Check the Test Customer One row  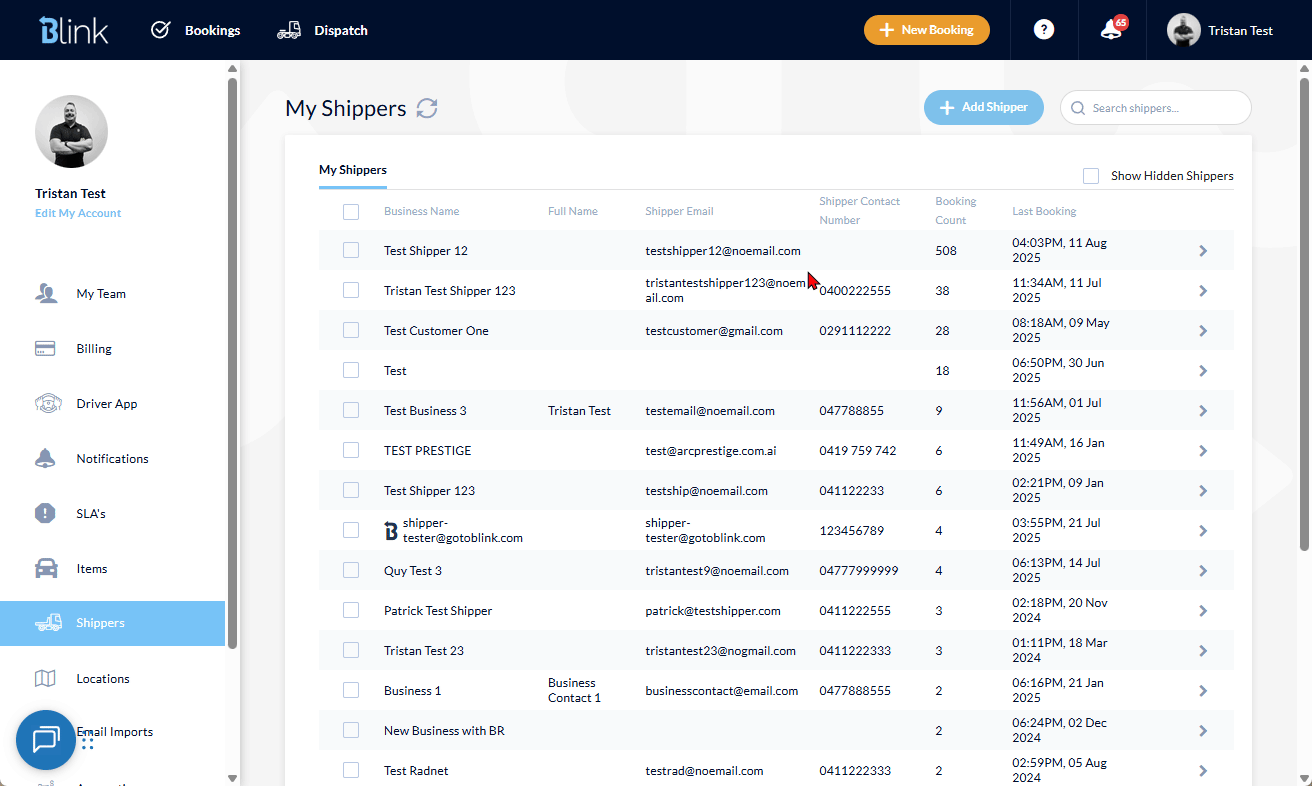[351, 330]
